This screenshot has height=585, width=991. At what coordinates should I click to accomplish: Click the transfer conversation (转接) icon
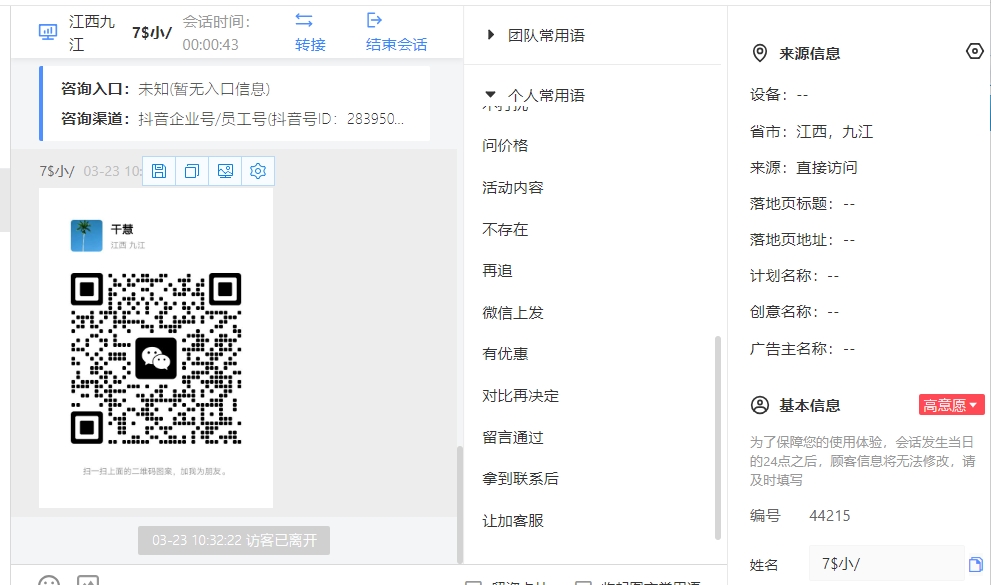(304, 20)
